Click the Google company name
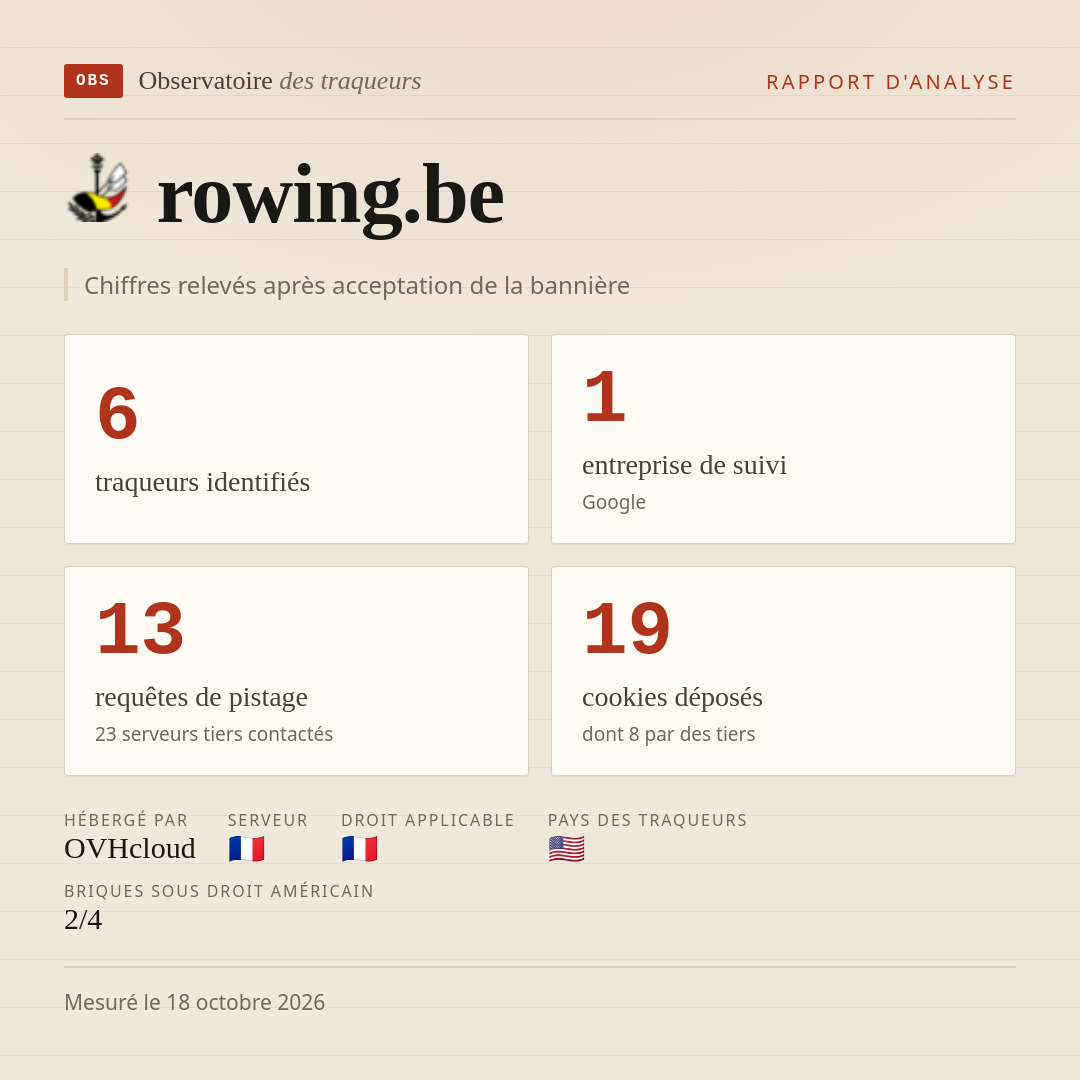Viewport: 1080px width, 1080px height. (x=614, y=502)
